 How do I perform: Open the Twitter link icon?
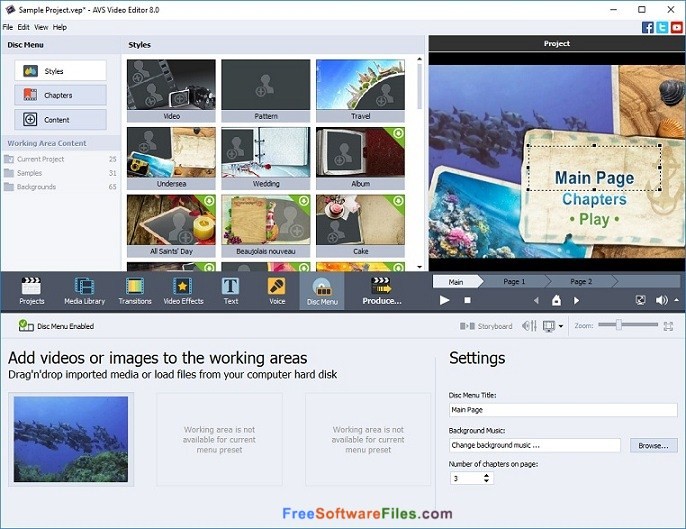662,28
